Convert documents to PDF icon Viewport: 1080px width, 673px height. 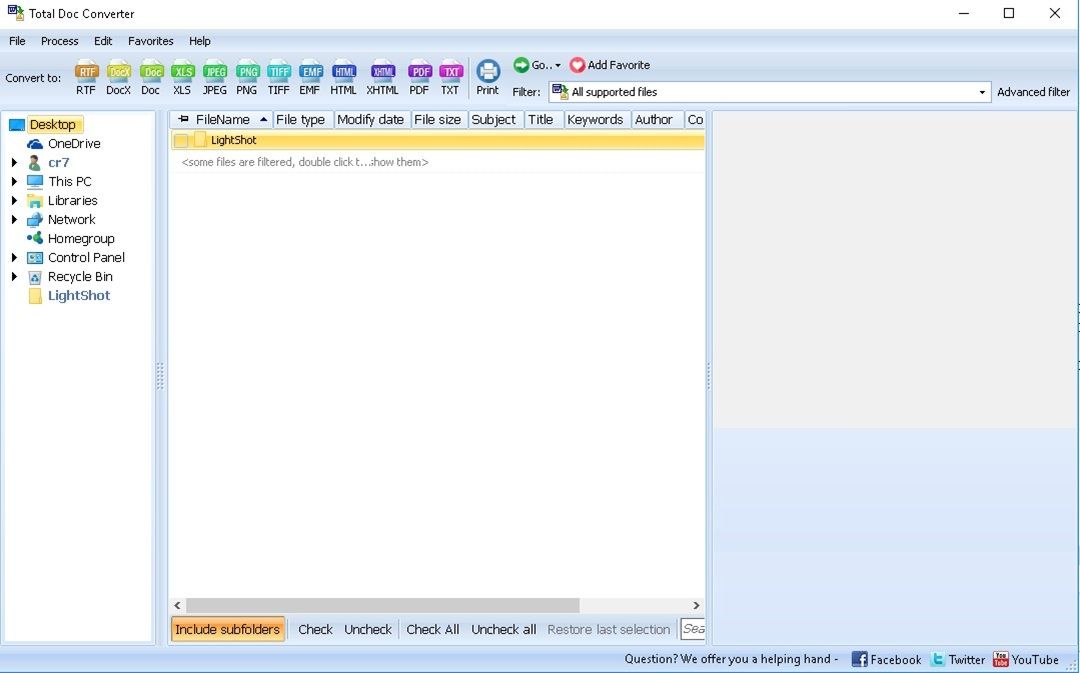[419, 77]
